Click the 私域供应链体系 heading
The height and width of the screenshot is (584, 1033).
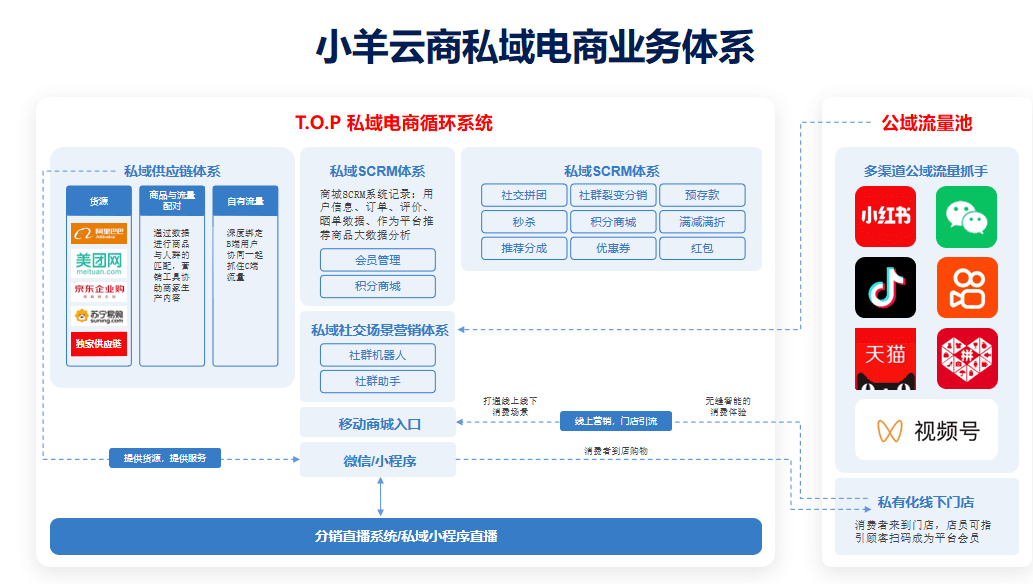pyautogui.click(x=172, y=171)
